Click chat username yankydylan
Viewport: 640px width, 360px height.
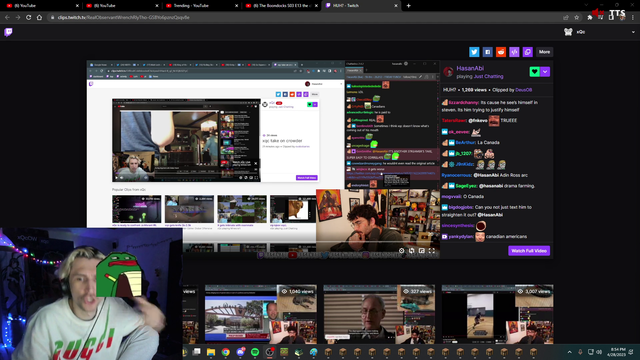pyautogui.click(x=461, y=237)
